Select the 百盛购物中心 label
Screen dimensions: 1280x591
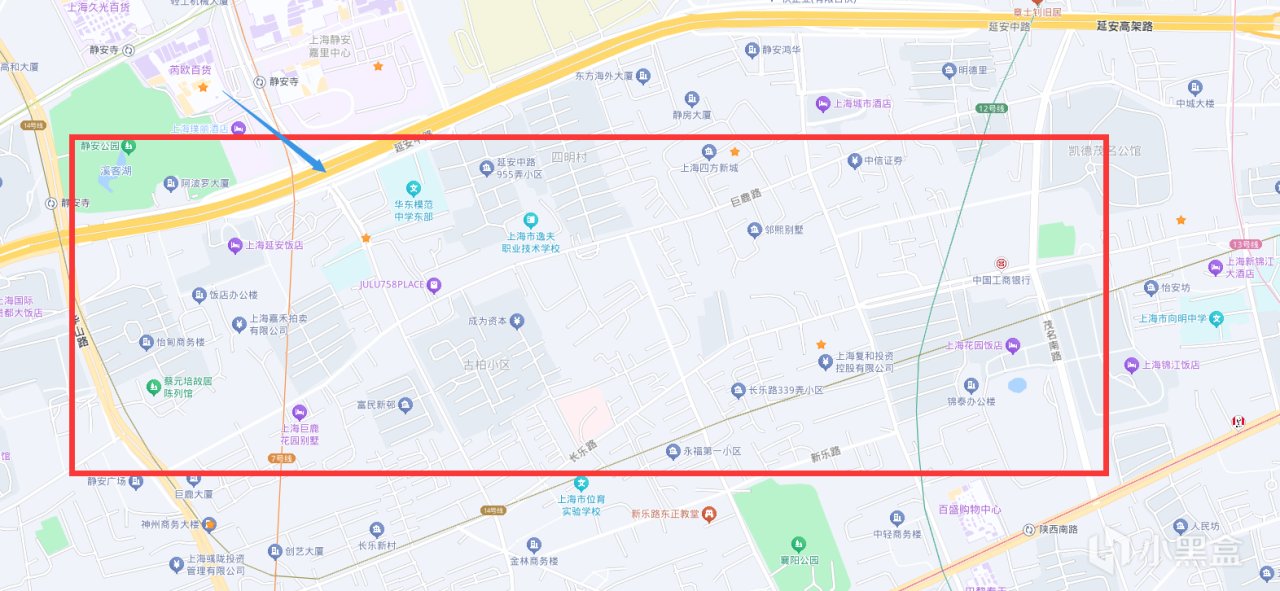point(969,509)
